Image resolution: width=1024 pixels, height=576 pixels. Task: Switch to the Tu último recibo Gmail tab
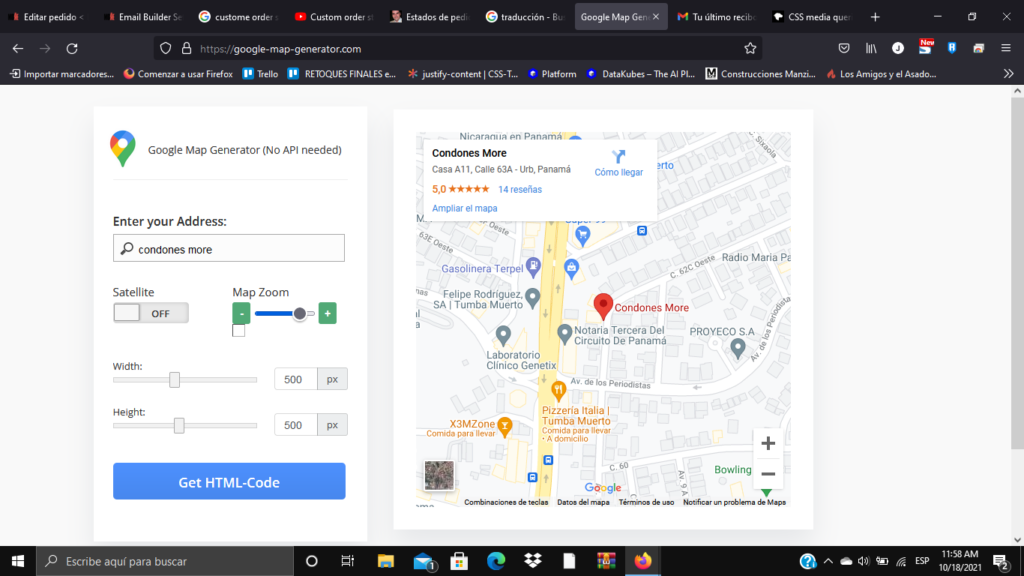click(x=716, y=17)
